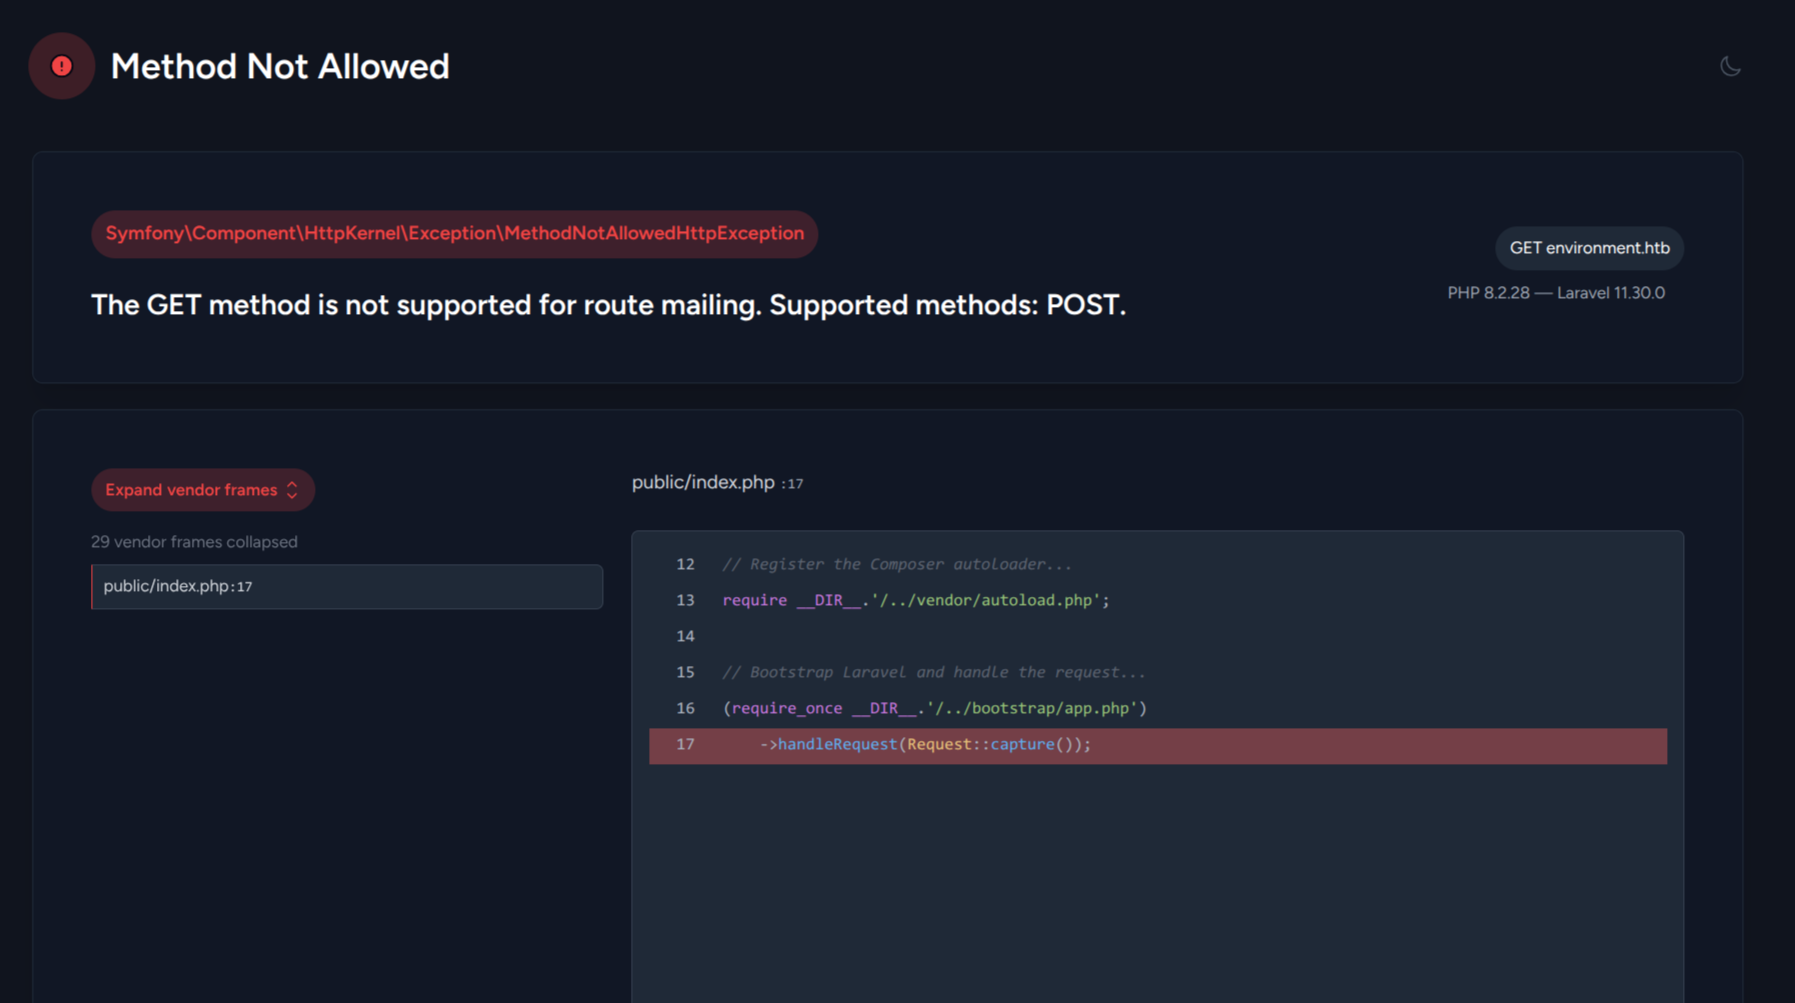
Task: Click code line 13 requiring vendor/autoload.php
Action: tap(915, 601)
